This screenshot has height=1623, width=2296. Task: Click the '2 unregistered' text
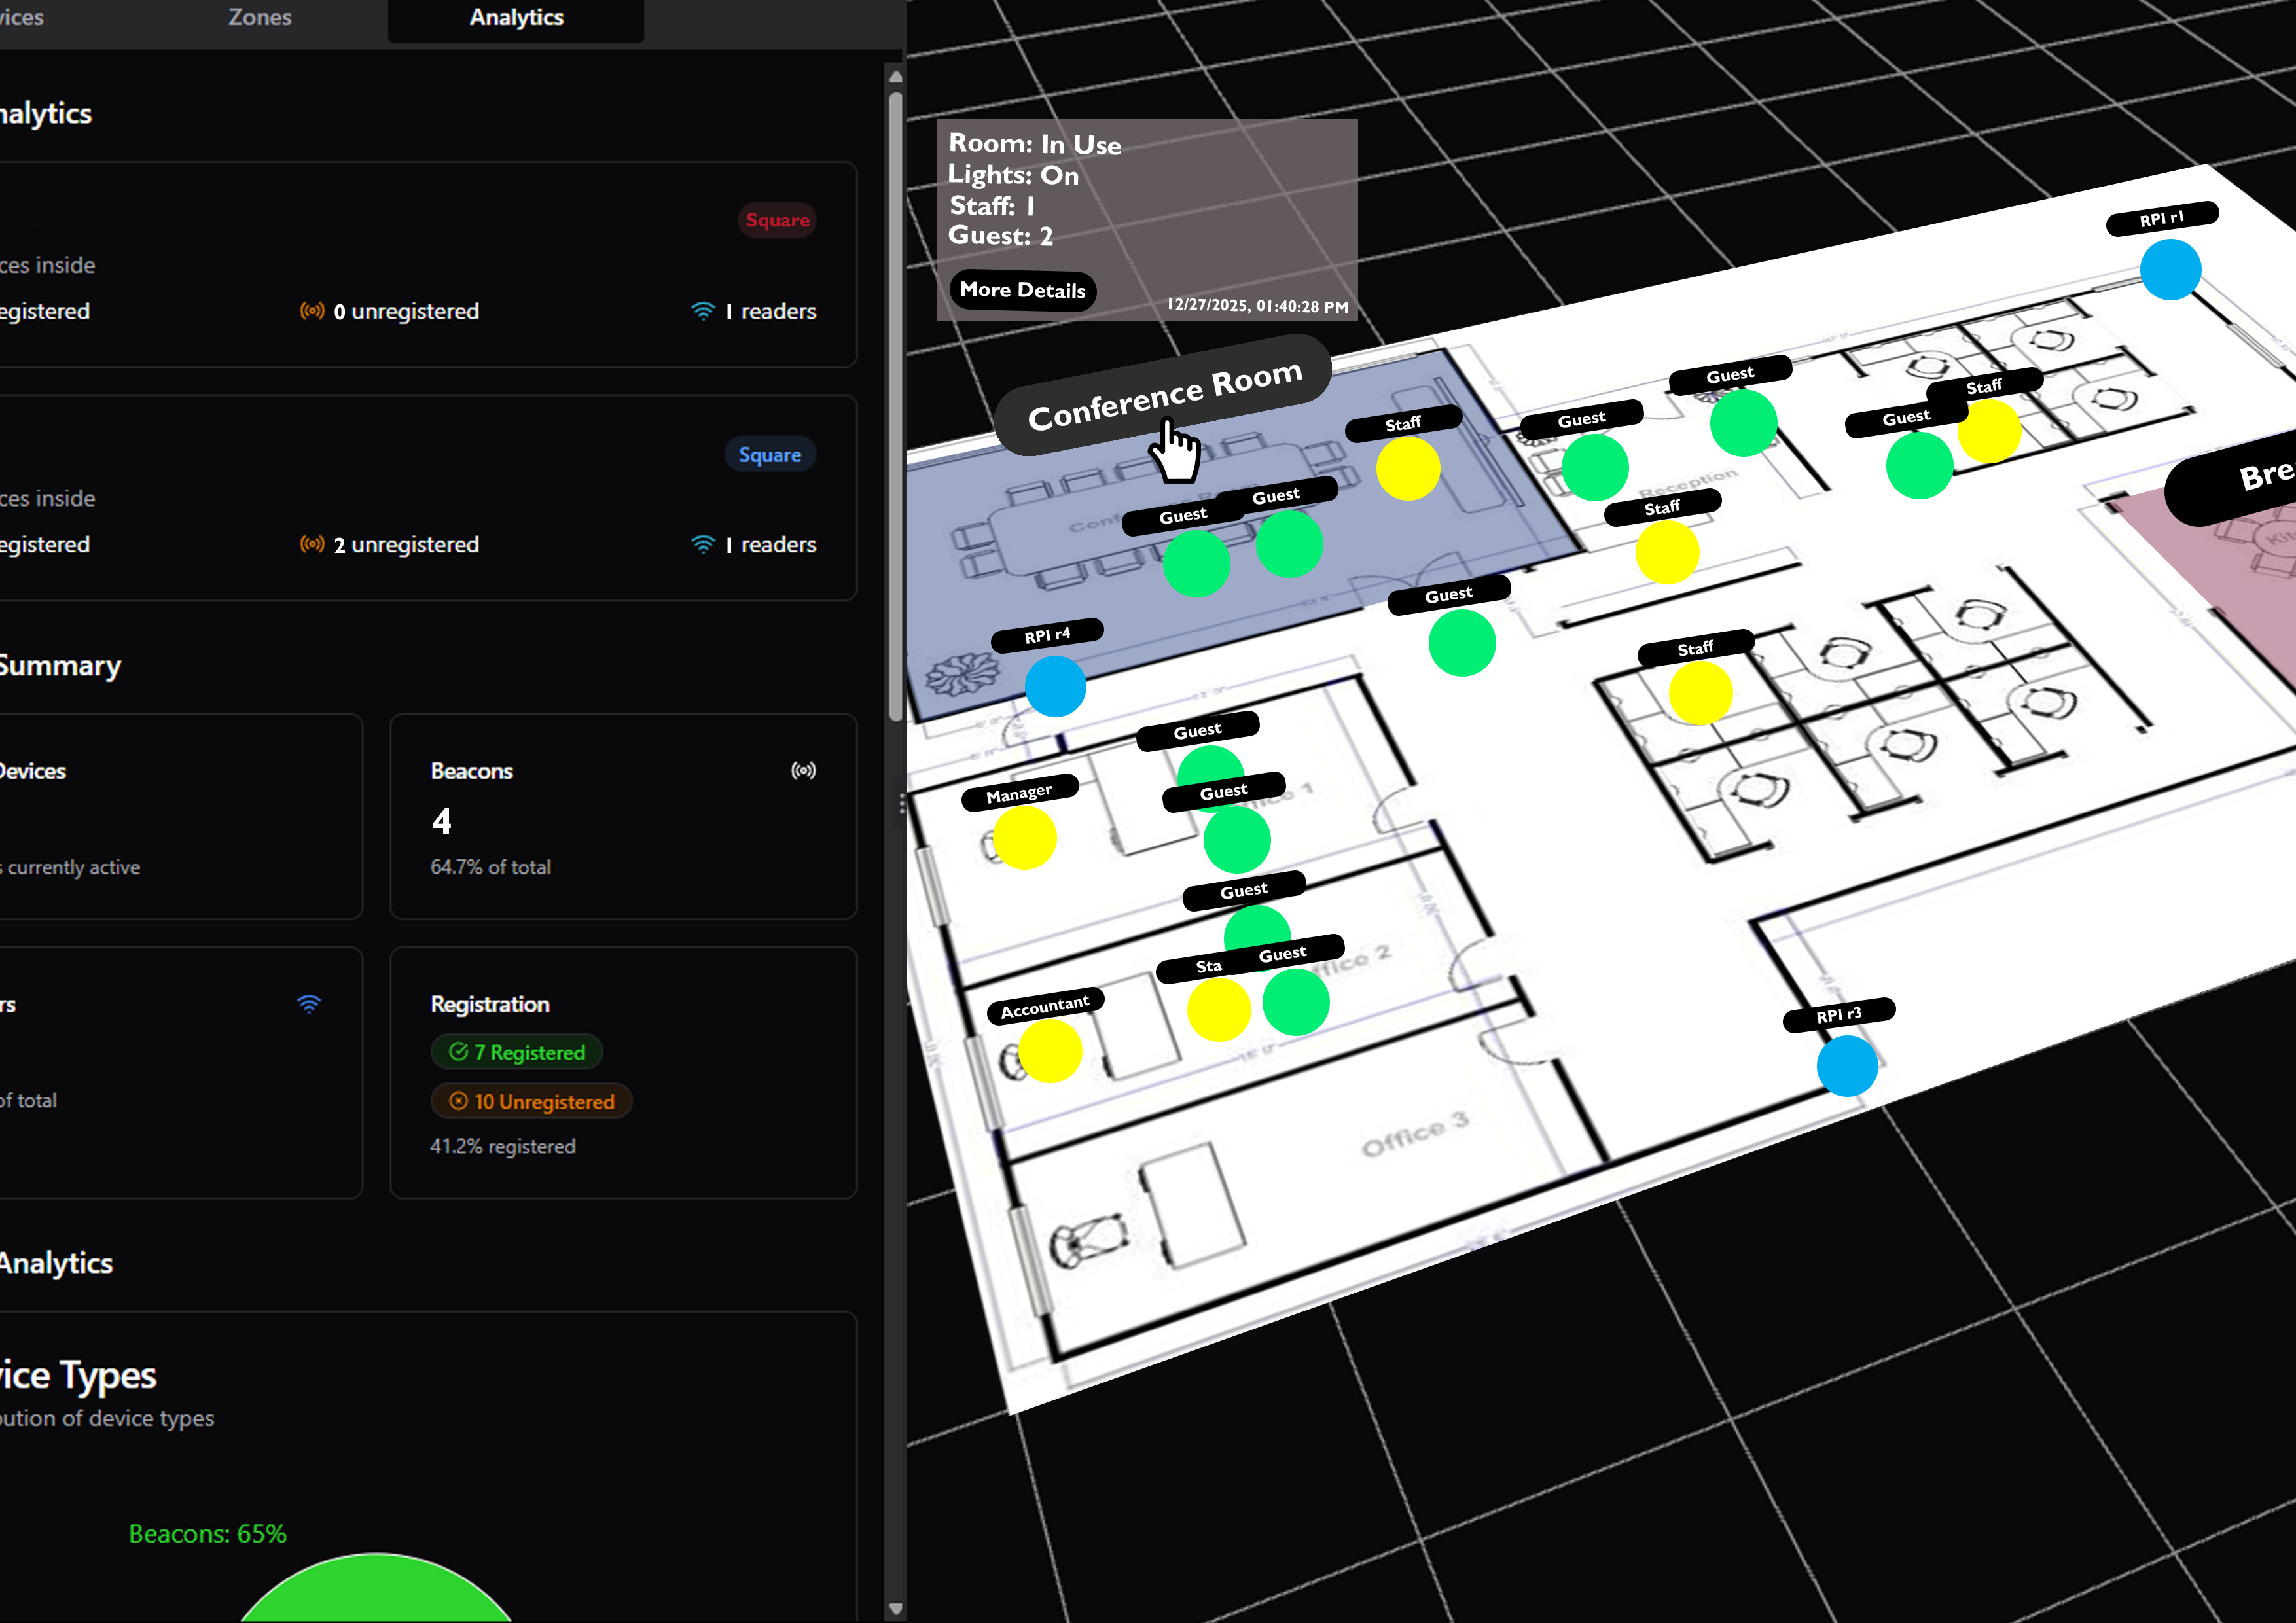click(406, 544)
